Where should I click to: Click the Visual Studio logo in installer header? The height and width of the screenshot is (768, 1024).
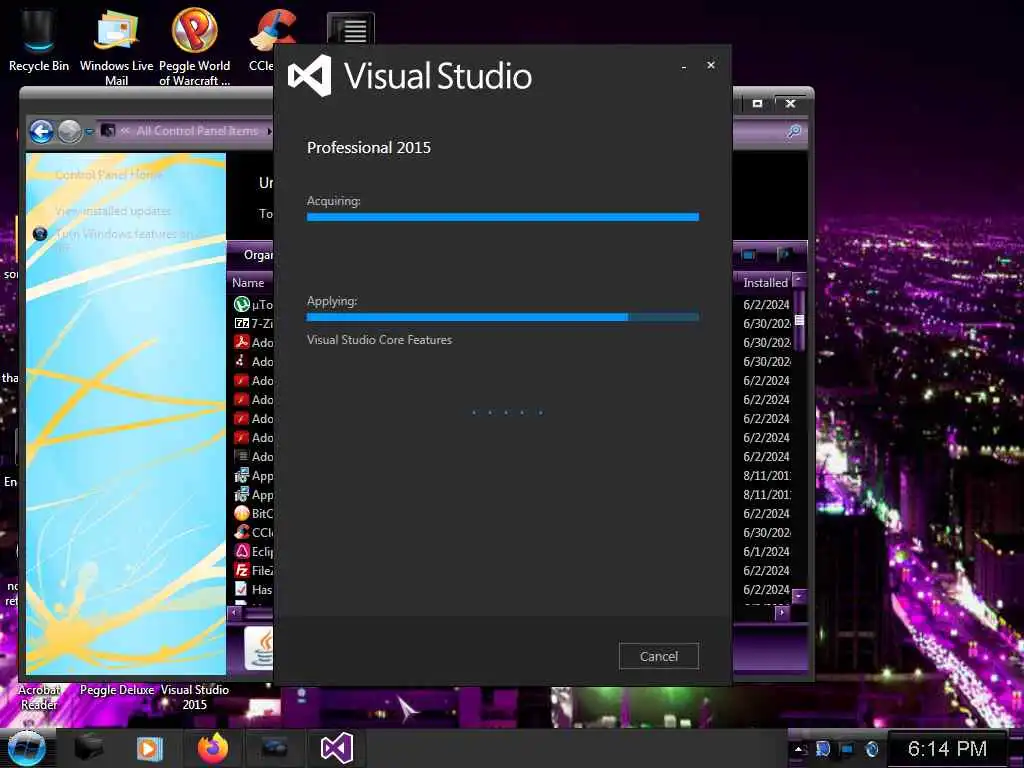click(x=310, y=76)
